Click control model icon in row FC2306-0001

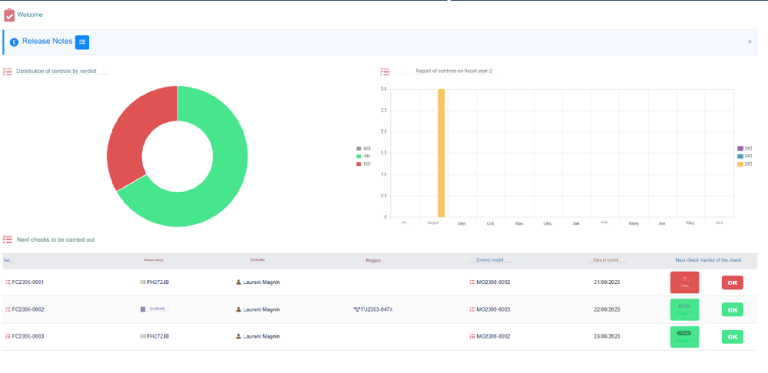click(x=472, y=282)
